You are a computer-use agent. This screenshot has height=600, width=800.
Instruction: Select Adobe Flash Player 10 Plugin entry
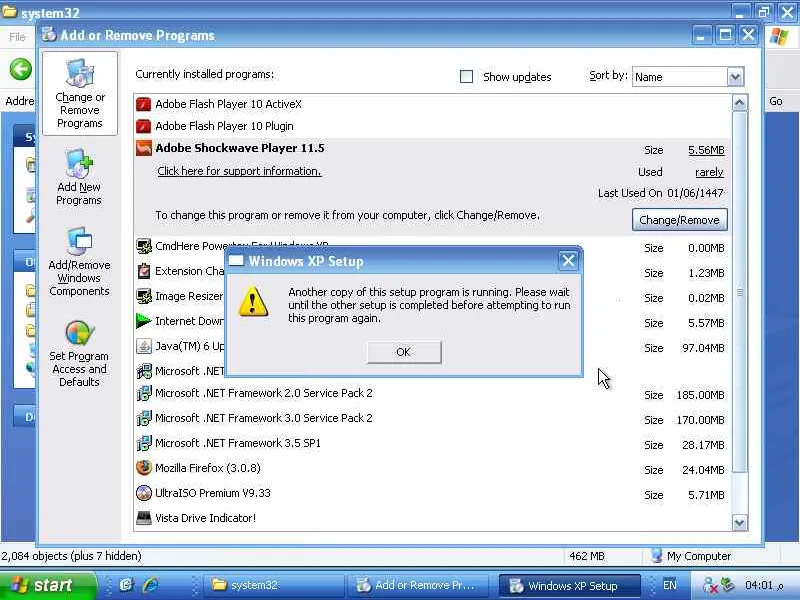pos(433,126)
